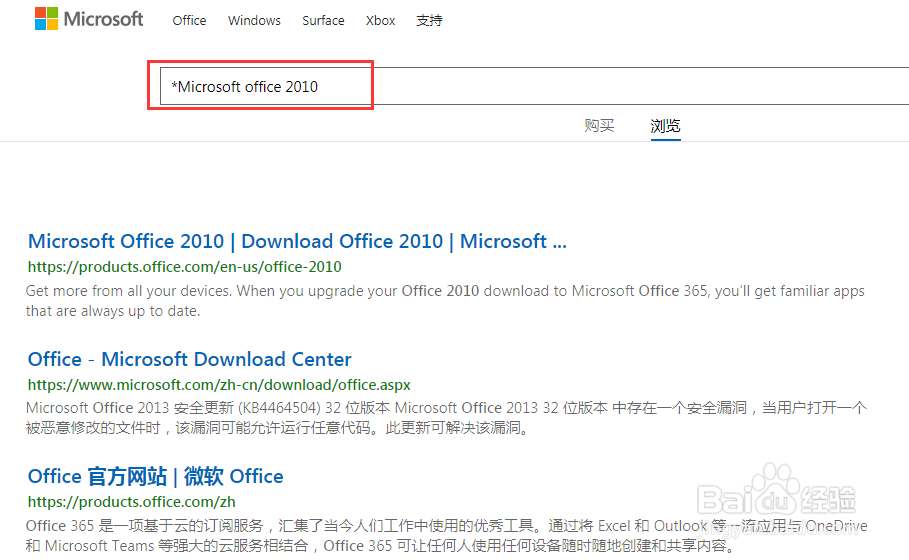Viewport: 909px width, 560px height.
Task: Open Office 官方网站 | 微软 Office result
Action: point(155,477)
